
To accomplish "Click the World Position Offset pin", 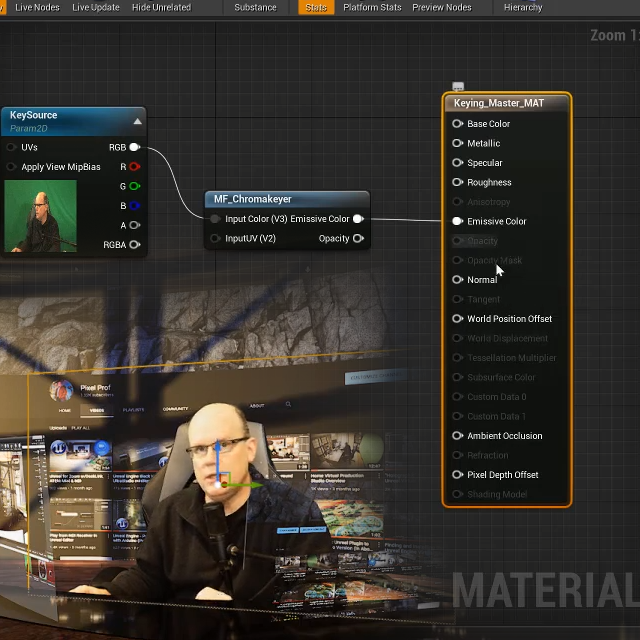I will [458, 319].
